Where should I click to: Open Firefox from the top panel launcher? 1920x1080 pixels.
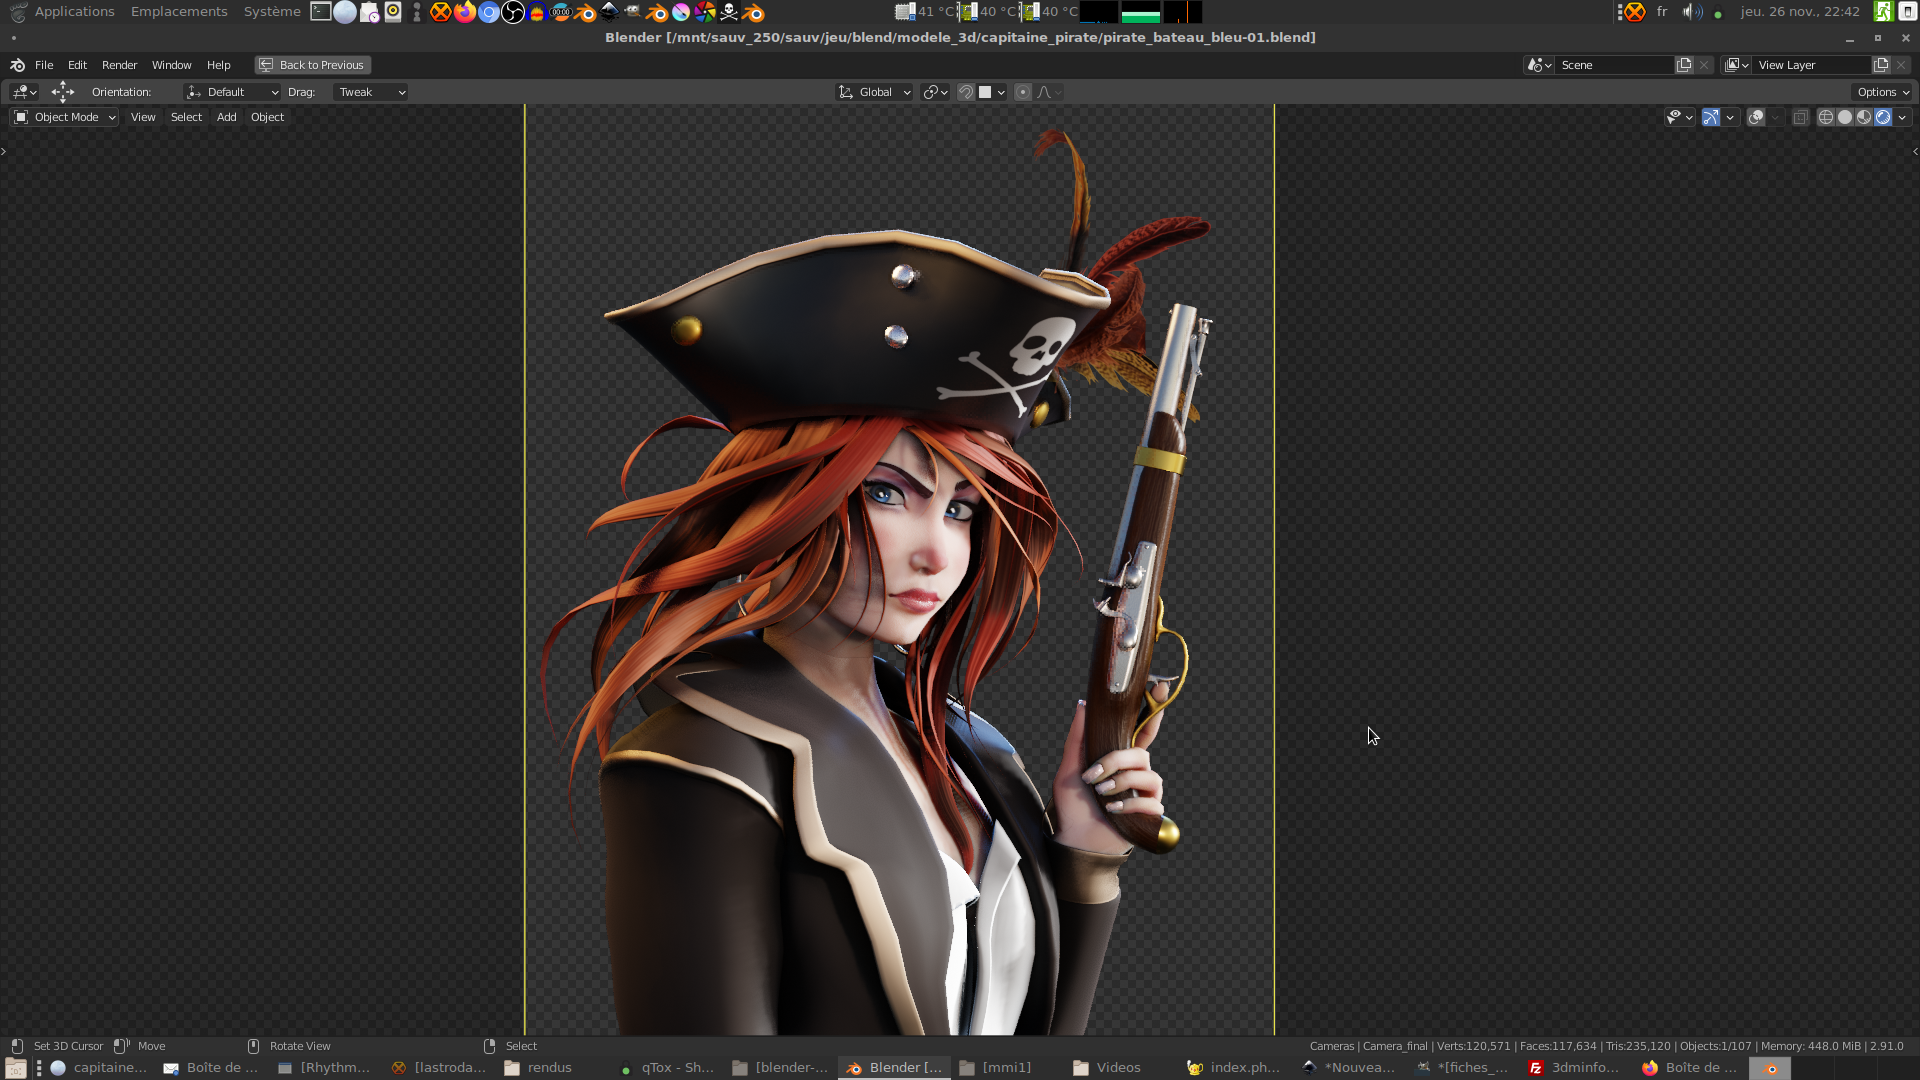(x=465, y=12)
